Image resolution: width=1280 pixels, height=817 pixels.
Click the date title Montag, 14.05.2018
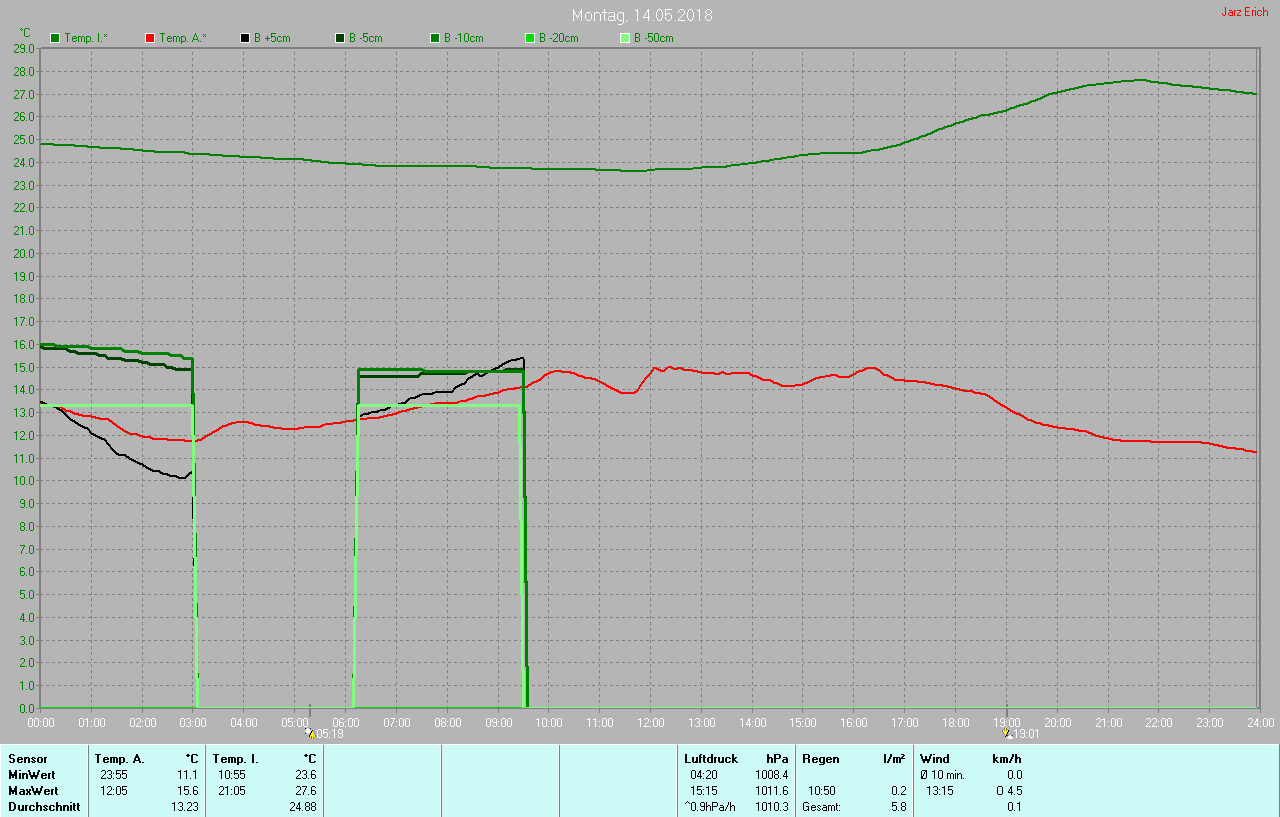(x=641, y=15)
